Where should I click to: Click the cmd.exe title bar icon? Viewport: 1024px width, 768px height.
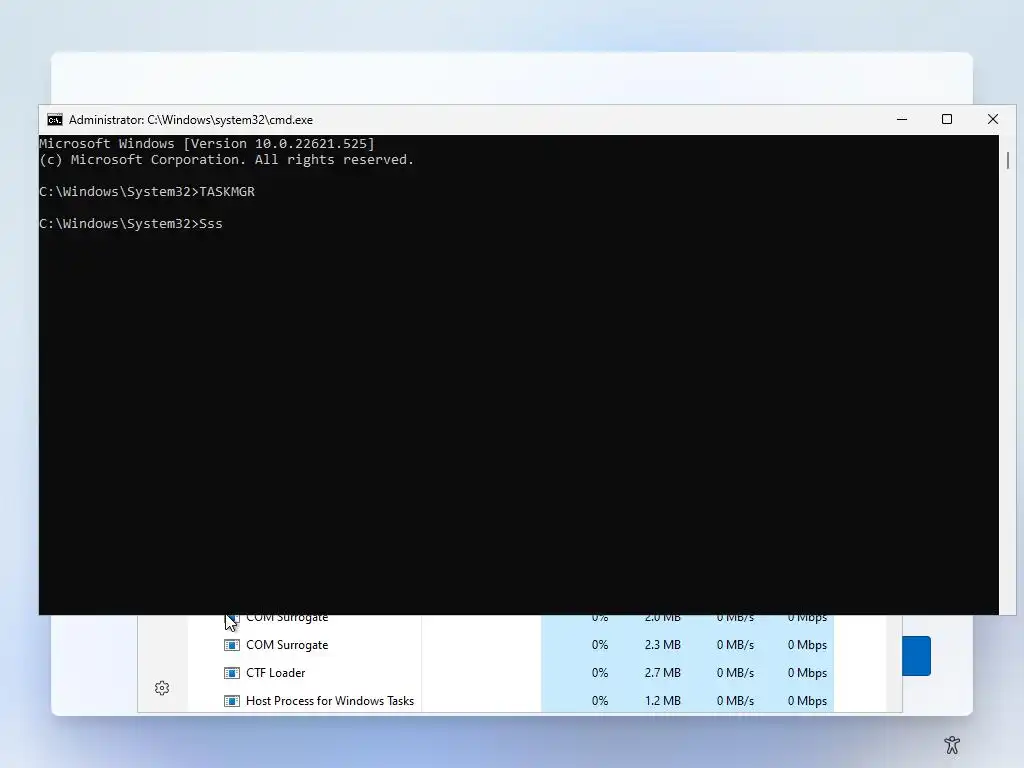click(55, 120)
